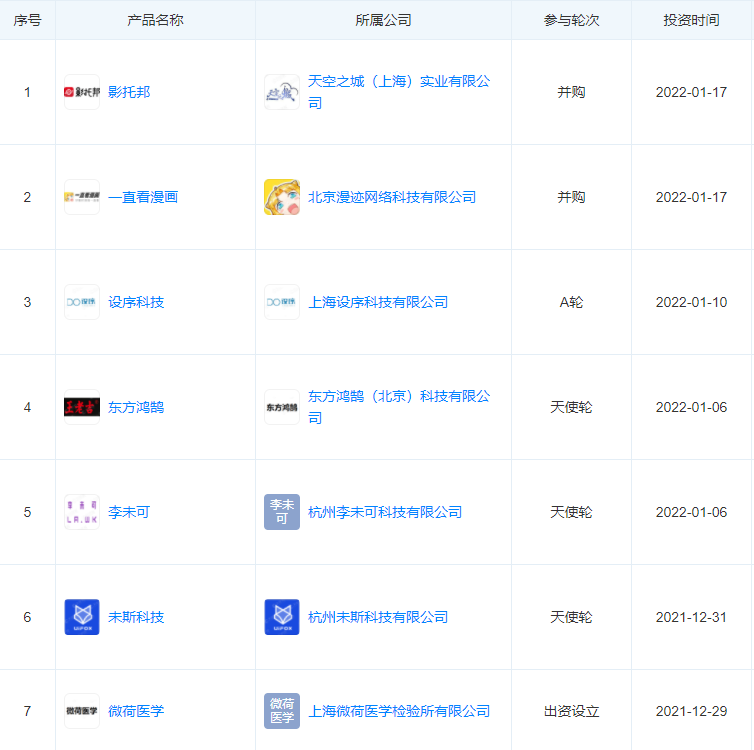This screenshot has width=754, height=750.
Task: Open the 影托邦 product link
Action: tap(129, 92)
